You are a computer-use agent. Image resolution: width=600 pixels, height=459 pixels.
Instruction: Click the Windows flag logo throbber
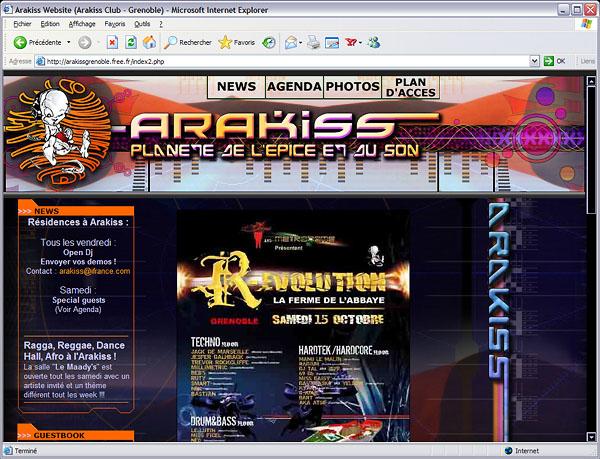coord(586,24)
